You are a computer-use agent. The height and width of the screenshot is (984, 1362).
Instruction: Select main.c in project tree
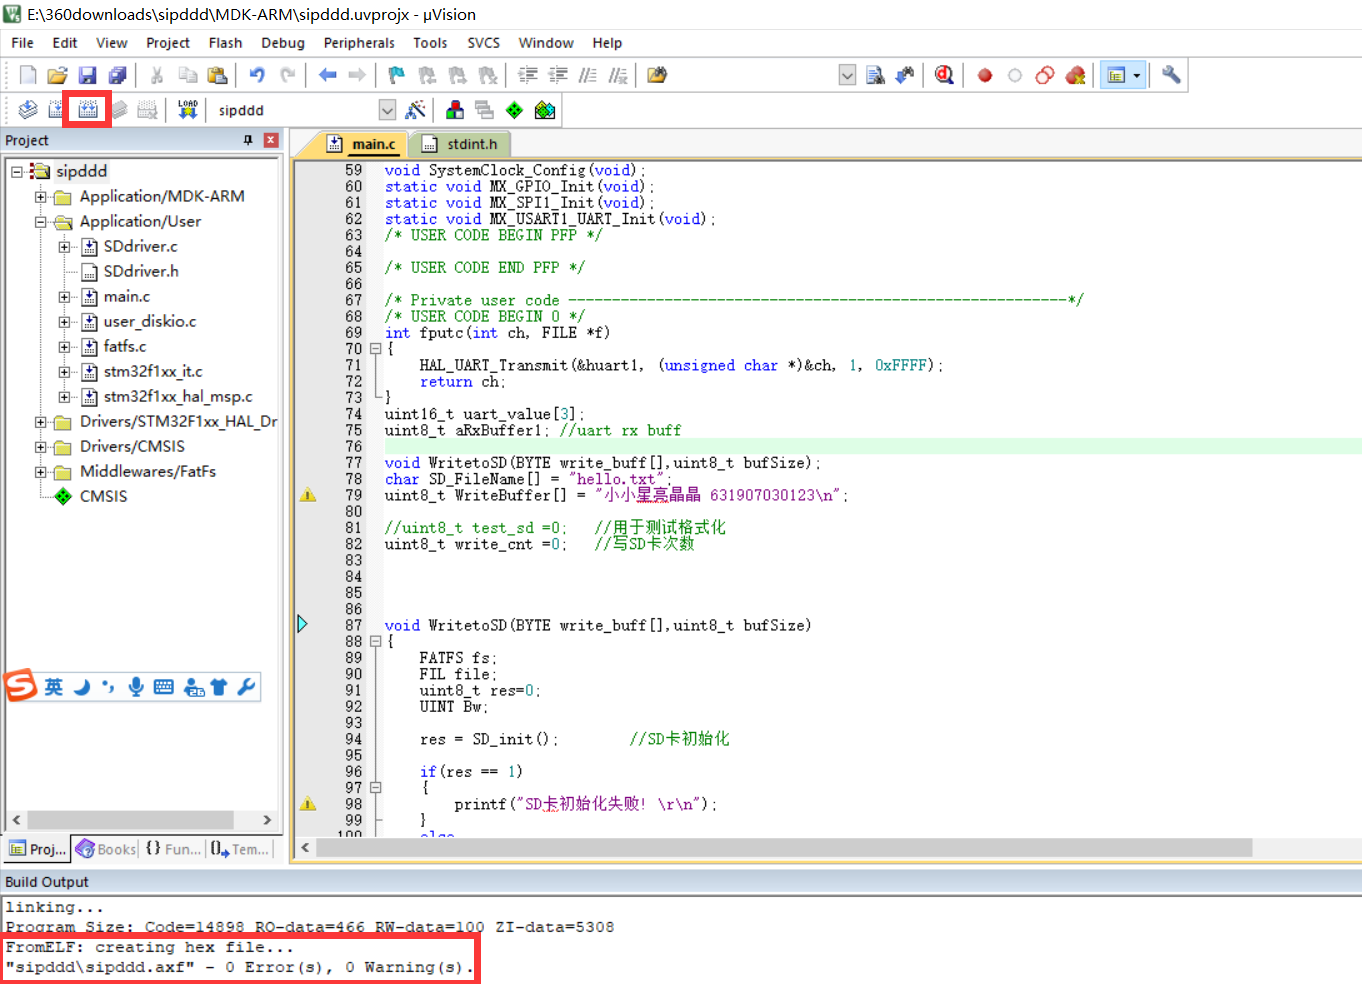coord(126,297)
